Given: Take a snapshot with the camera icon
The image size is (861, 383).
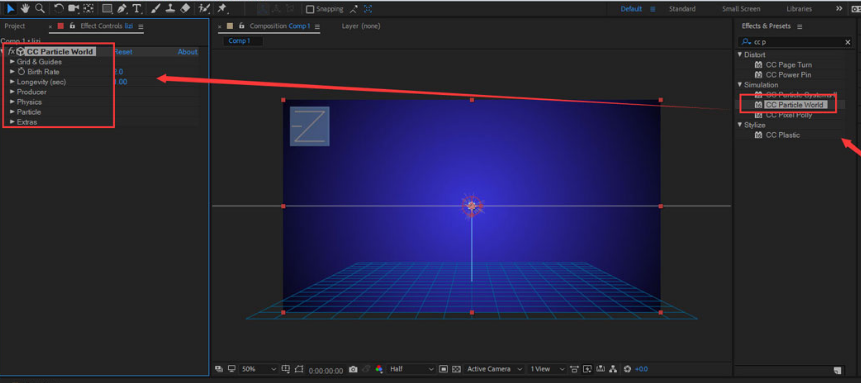Looking at the screenshot, I should (354, 369).
